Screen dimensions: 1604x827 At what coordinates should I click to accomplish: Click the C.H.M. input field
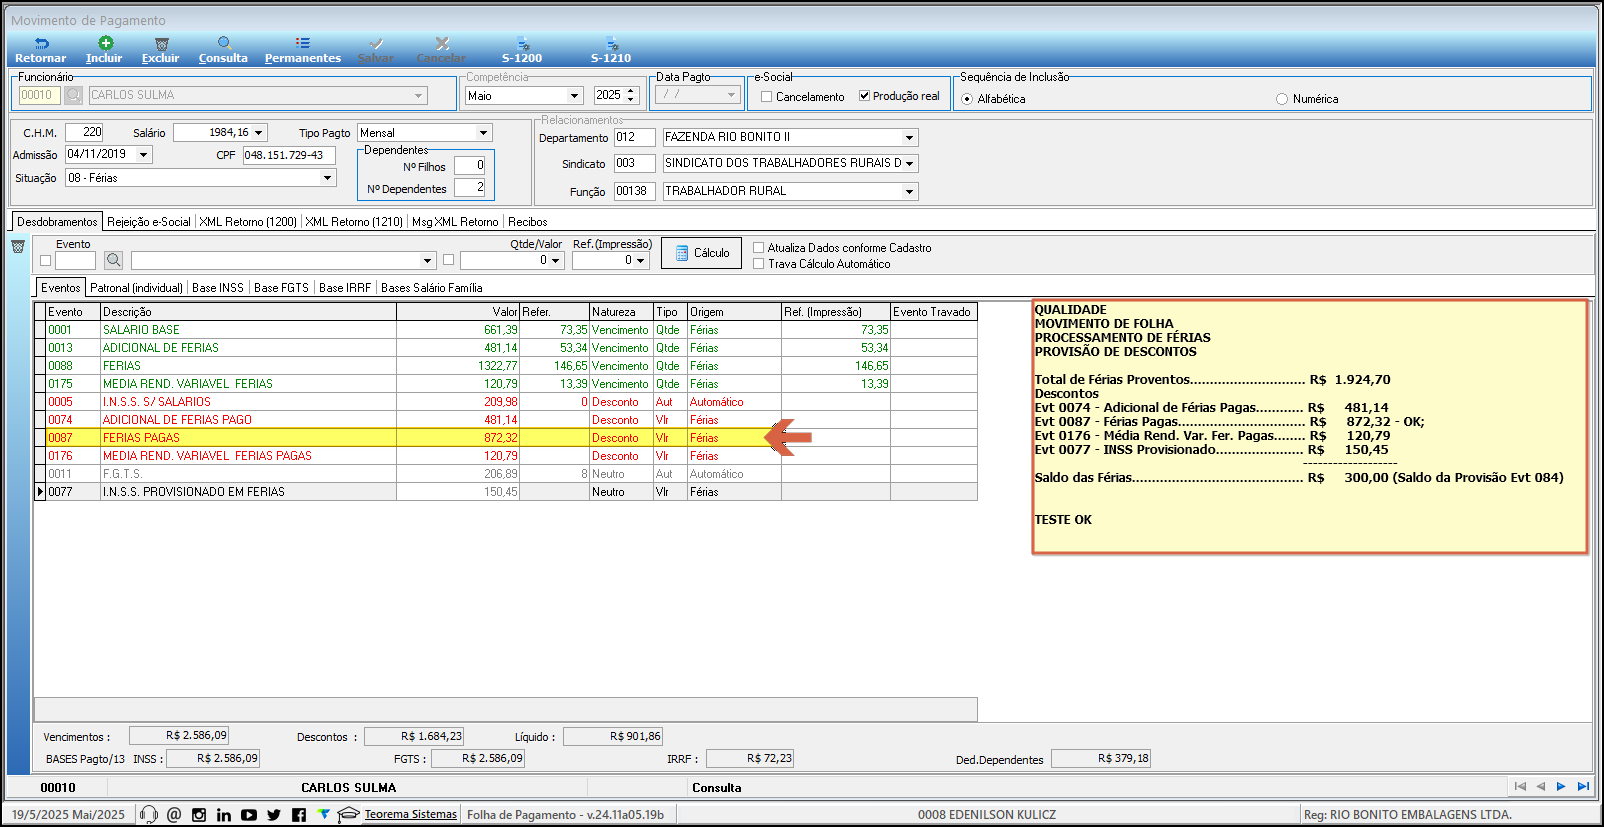pyautogui.click(x=85, y=132)
